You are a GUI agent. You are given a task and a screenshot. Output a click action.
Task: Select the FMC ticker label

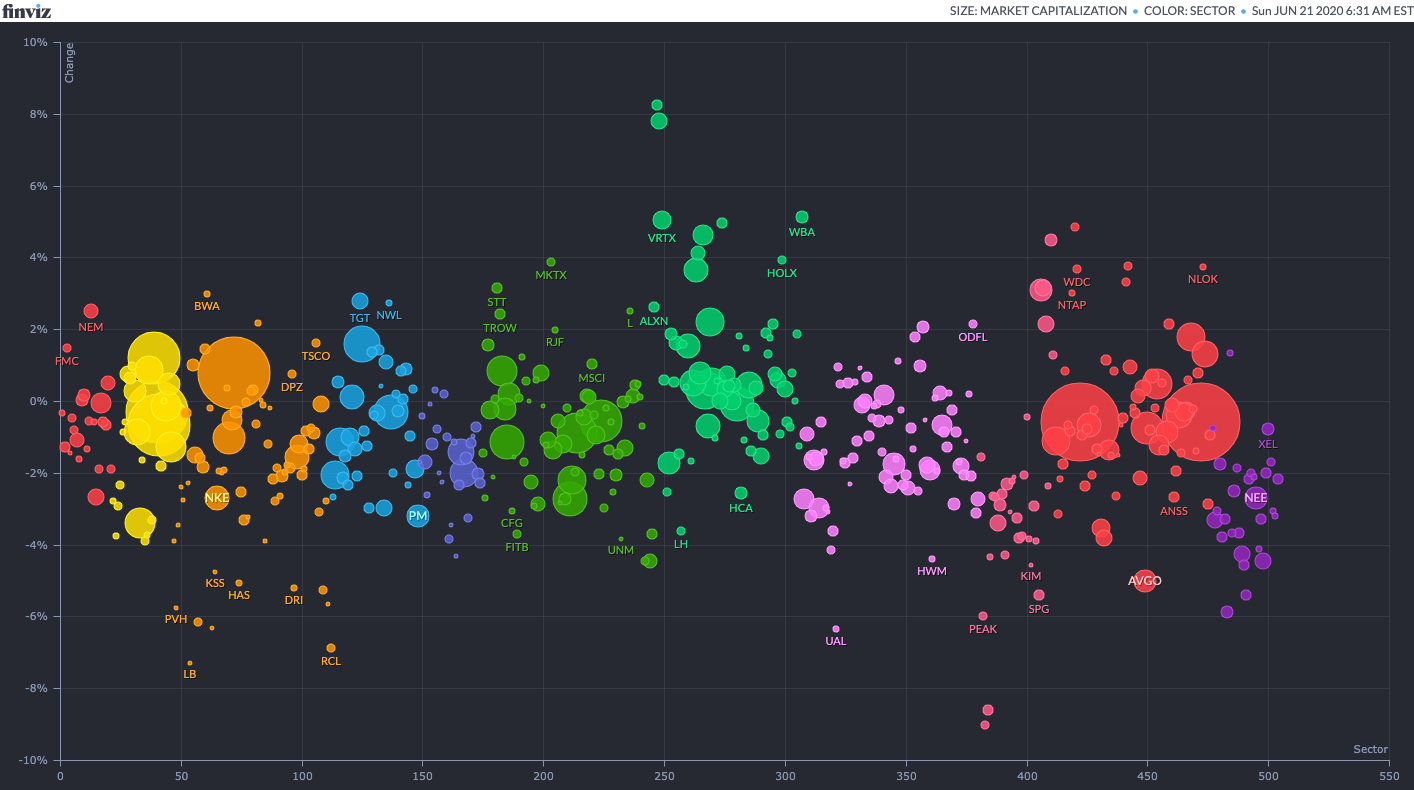67,361
